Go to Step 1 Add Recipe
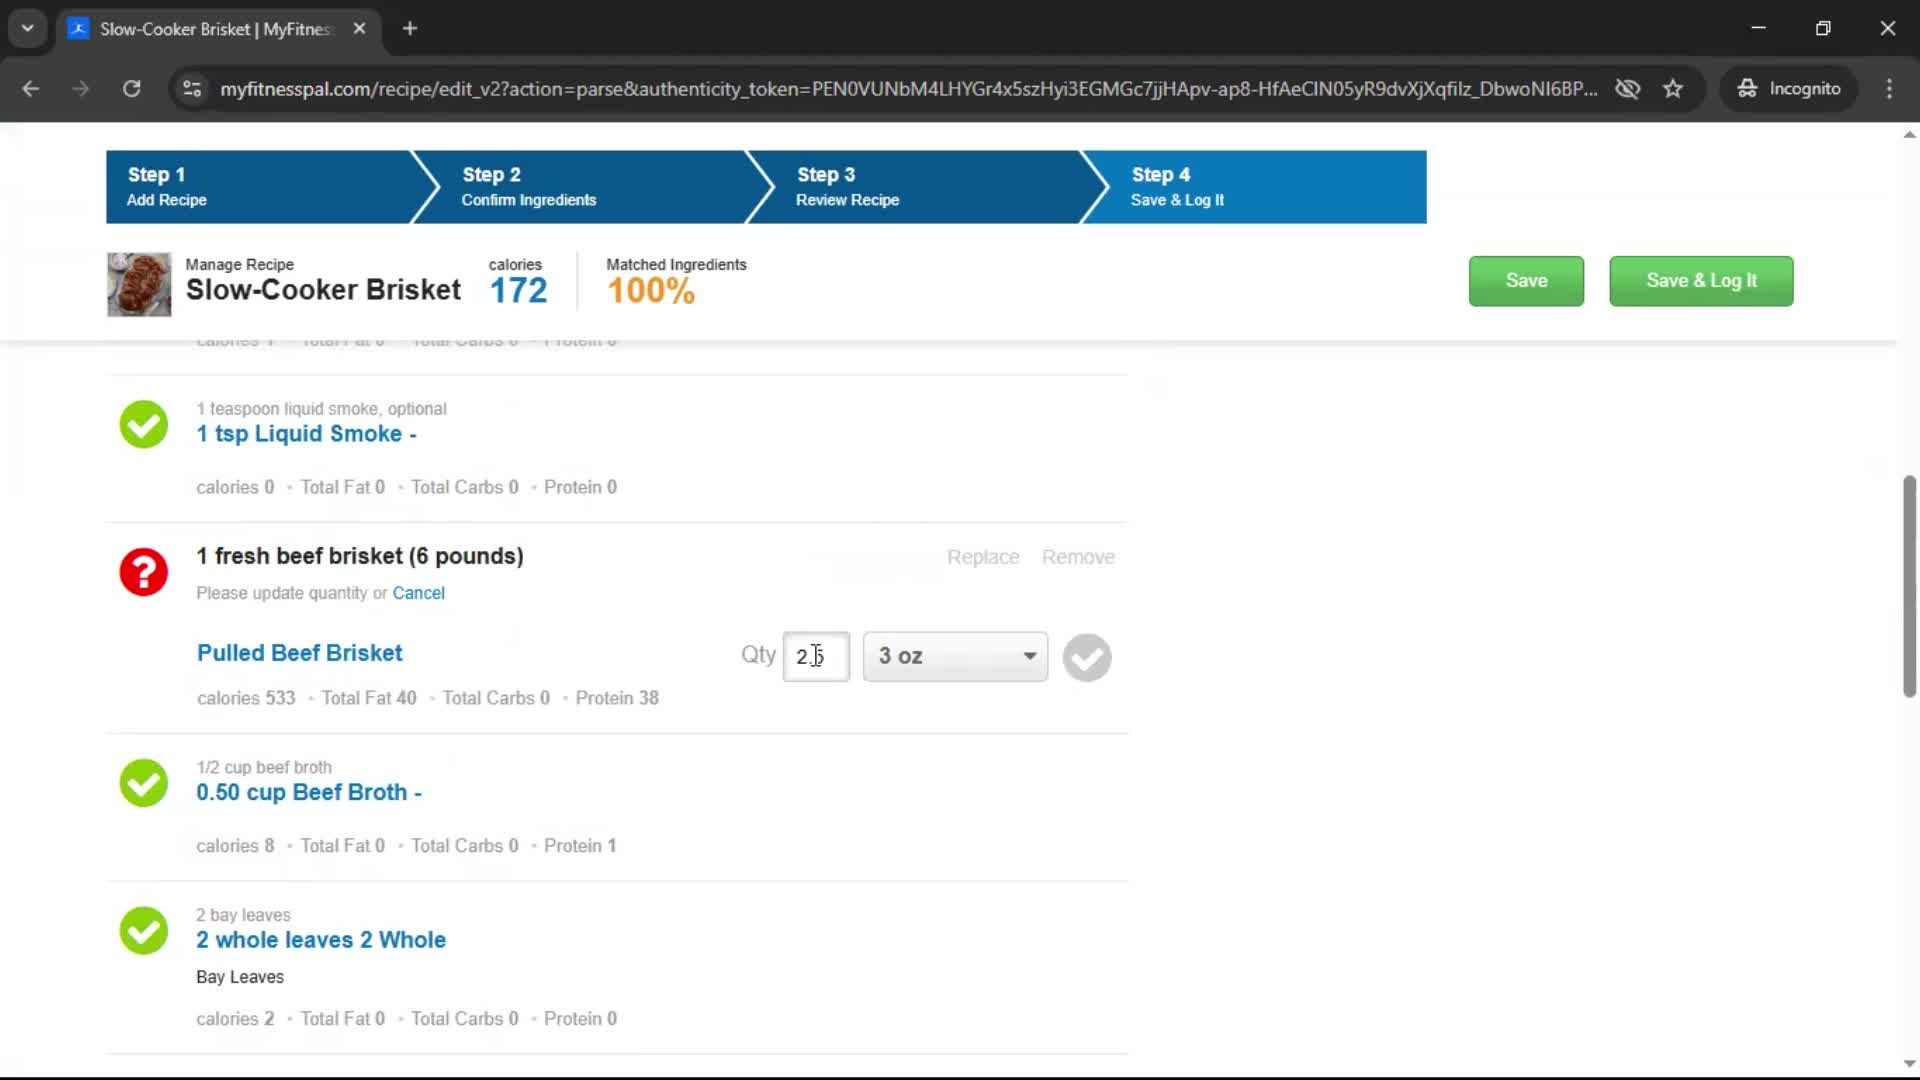The image size is (1920, 1080). 260,187
